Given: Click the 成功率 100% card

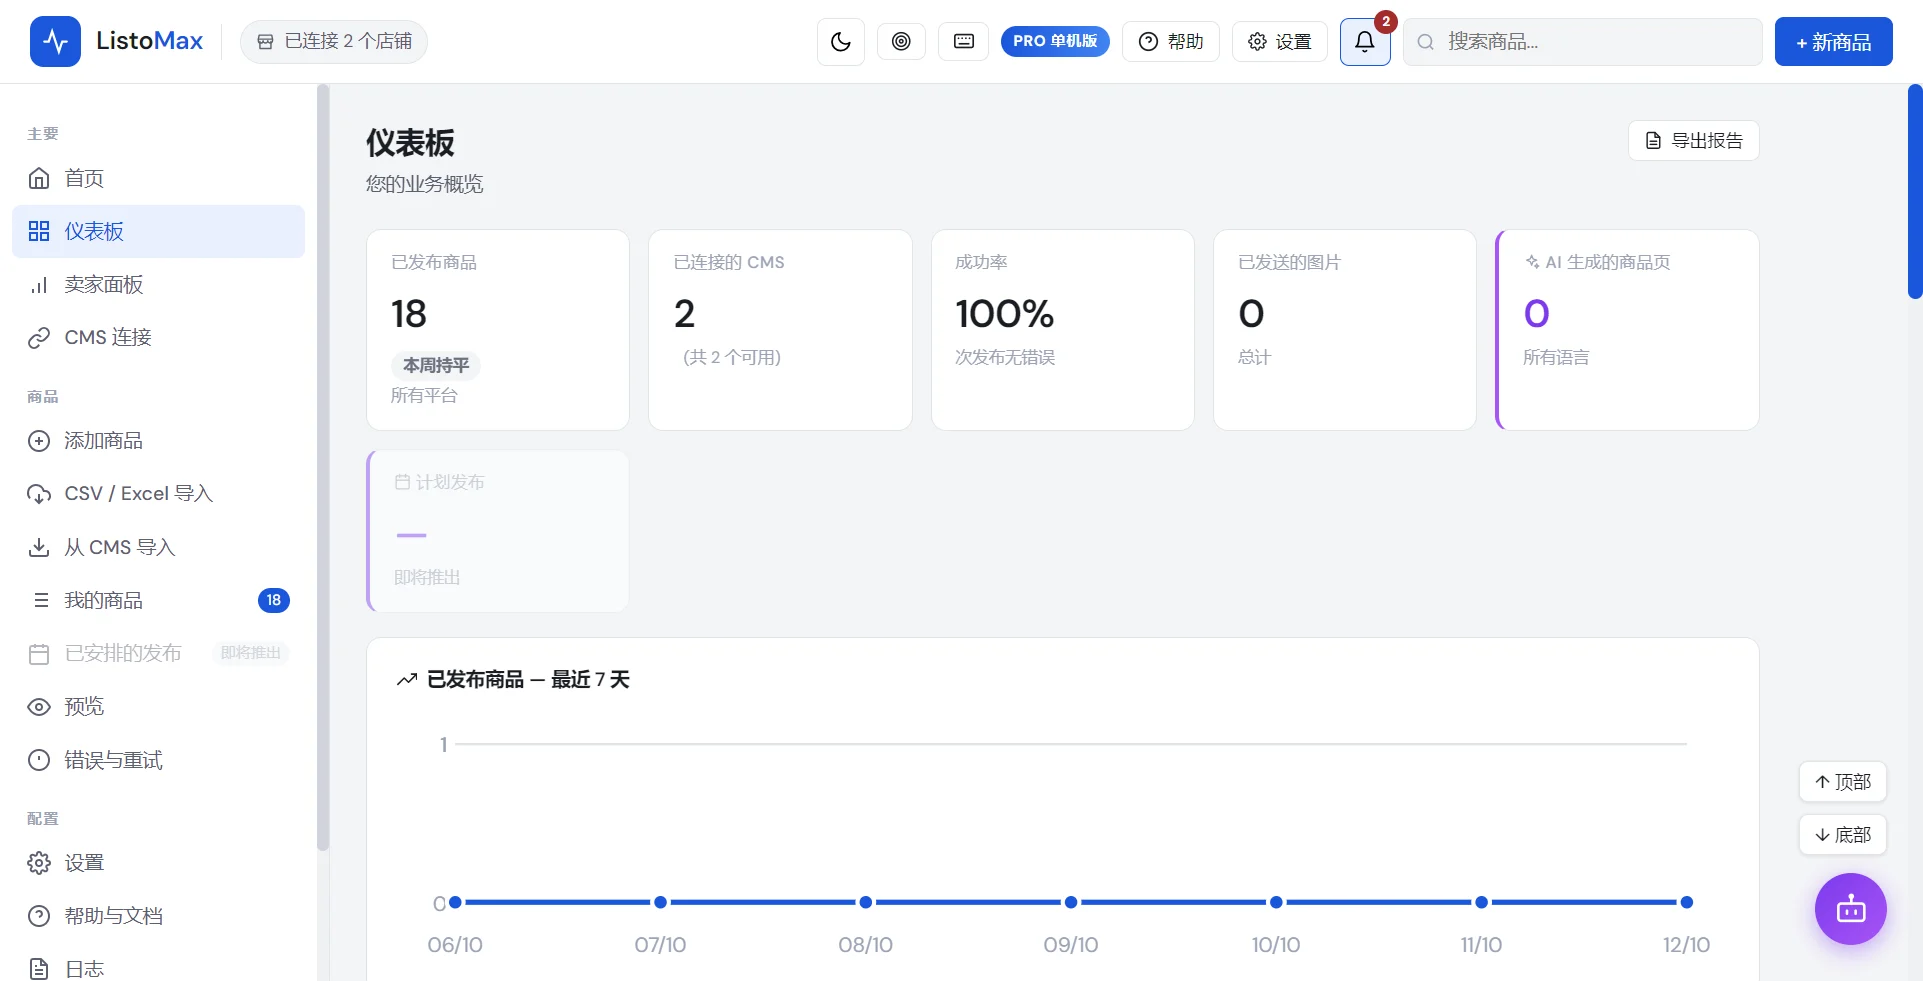Looking at the screenshot, I should [x=1063, y=330].
